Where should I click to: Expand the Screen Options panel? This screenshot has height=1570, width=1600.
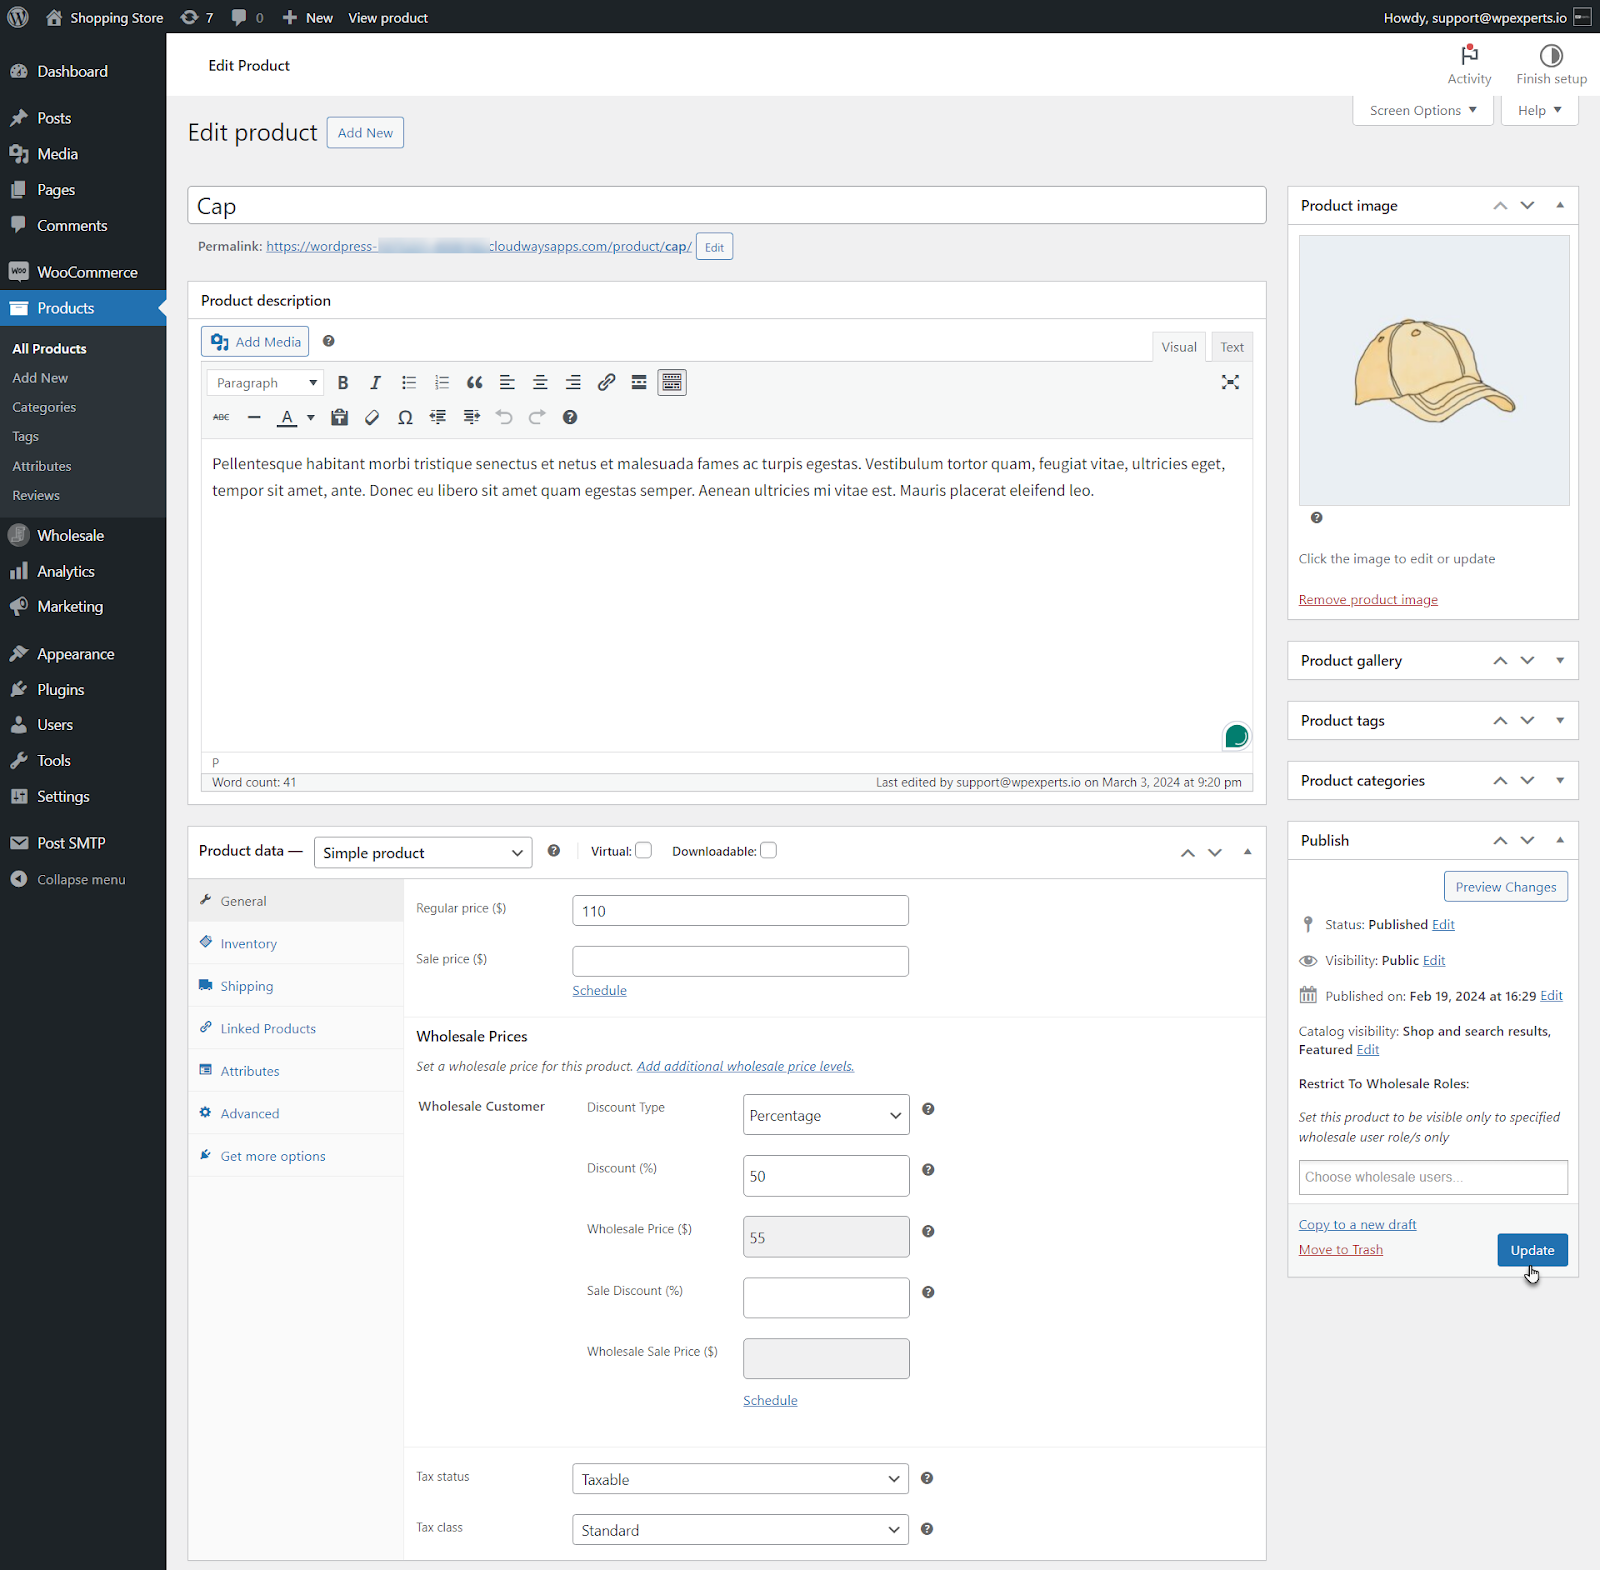pyautogui.click(x=1423, y=110)
